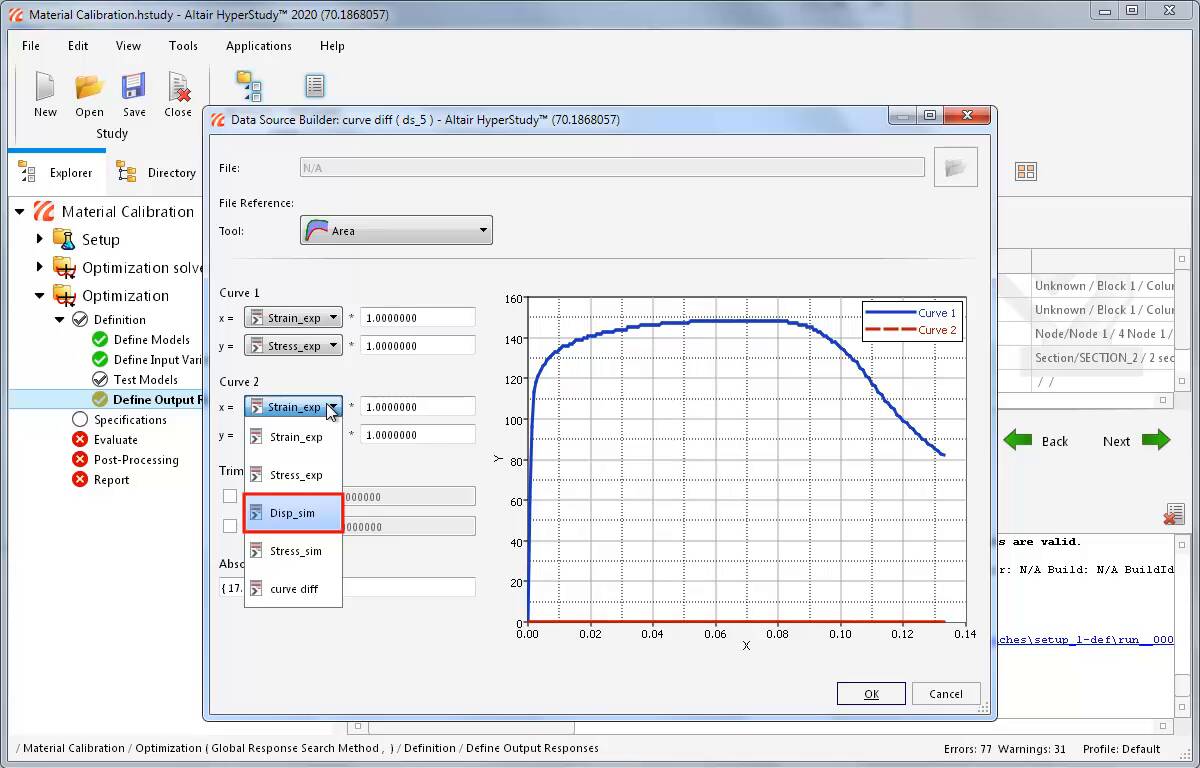Image resolution: width=1200 pixels, height=768 pixels.
Task: Click the Warnings: 31 status entry
Action: pyautogui.click(x=1032, y=749)
